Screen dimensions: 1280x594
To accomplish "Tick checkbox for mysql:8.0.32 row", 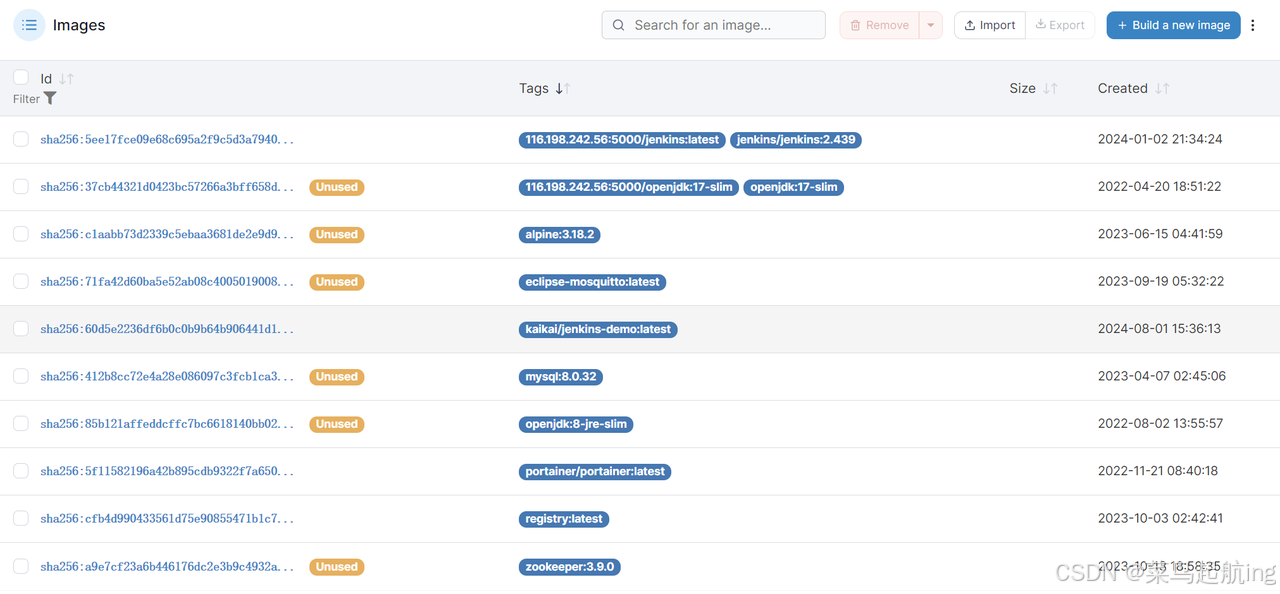I will pos(21,376).
